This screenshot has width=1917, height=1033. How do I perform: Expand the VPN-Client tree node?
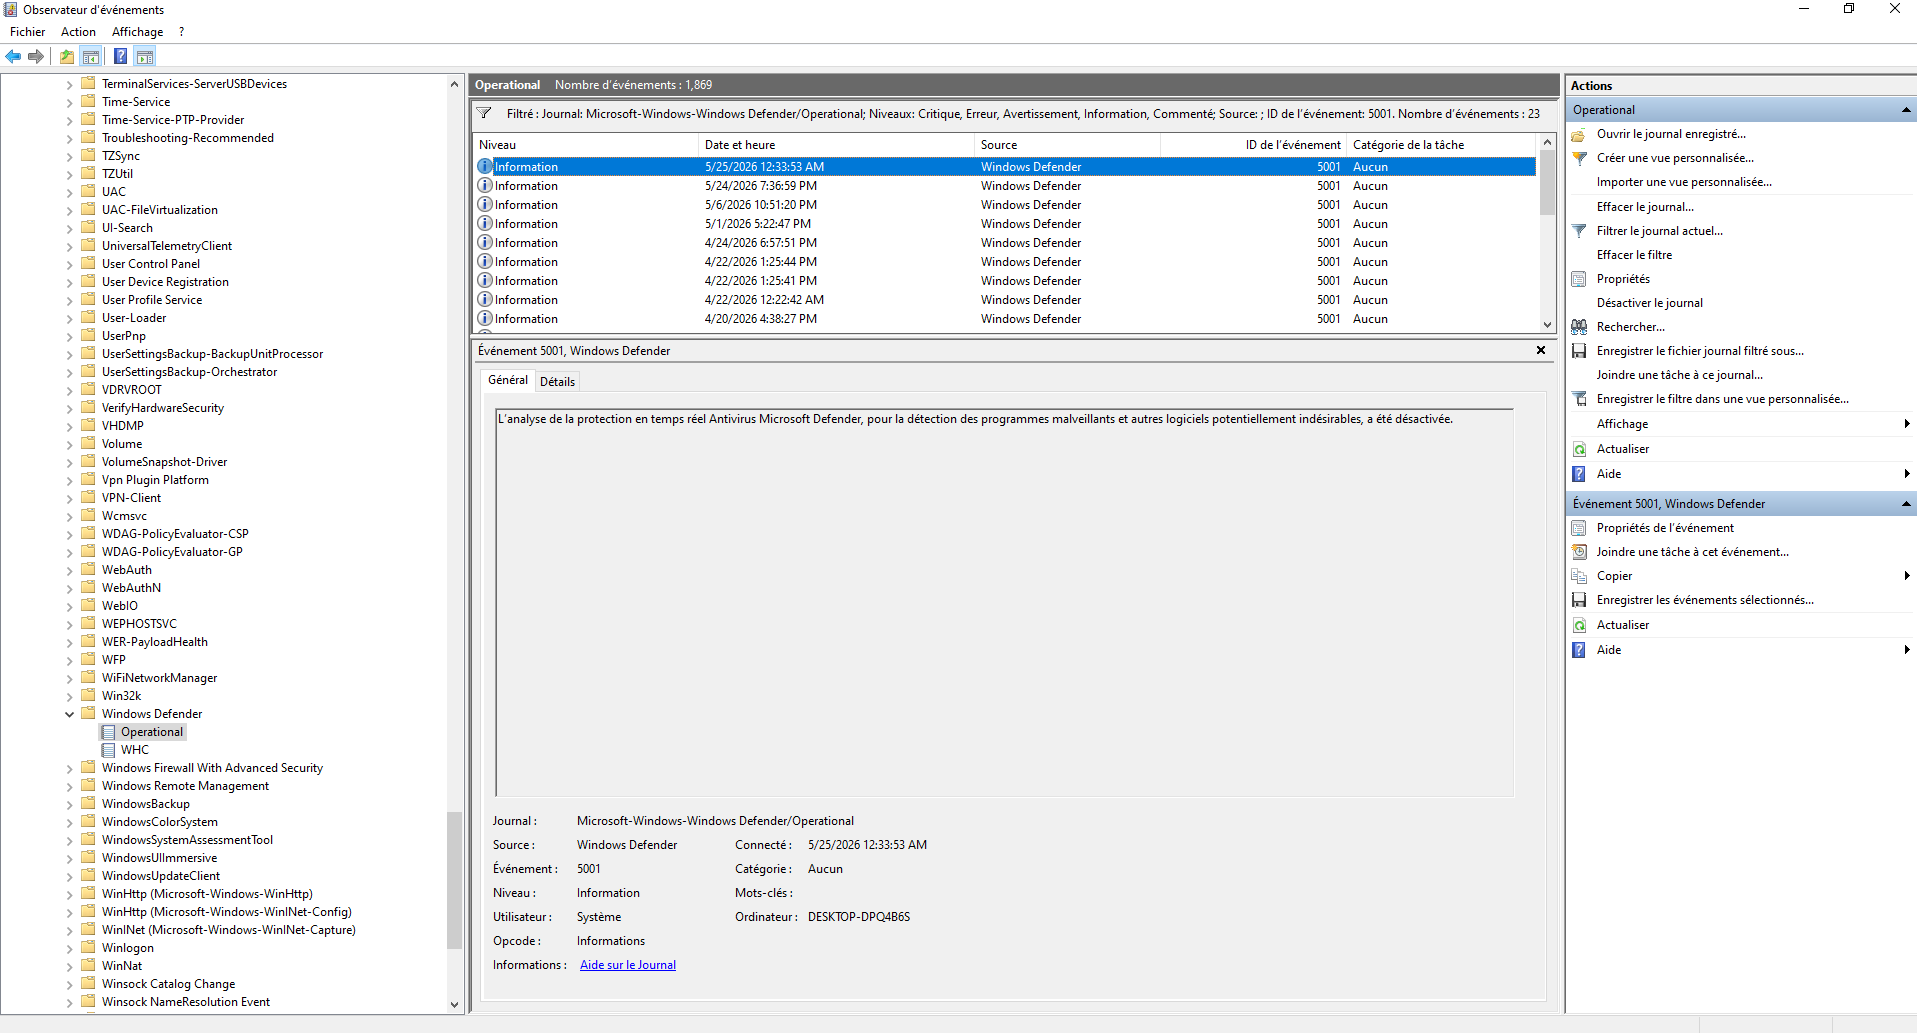tap(69, 498)
